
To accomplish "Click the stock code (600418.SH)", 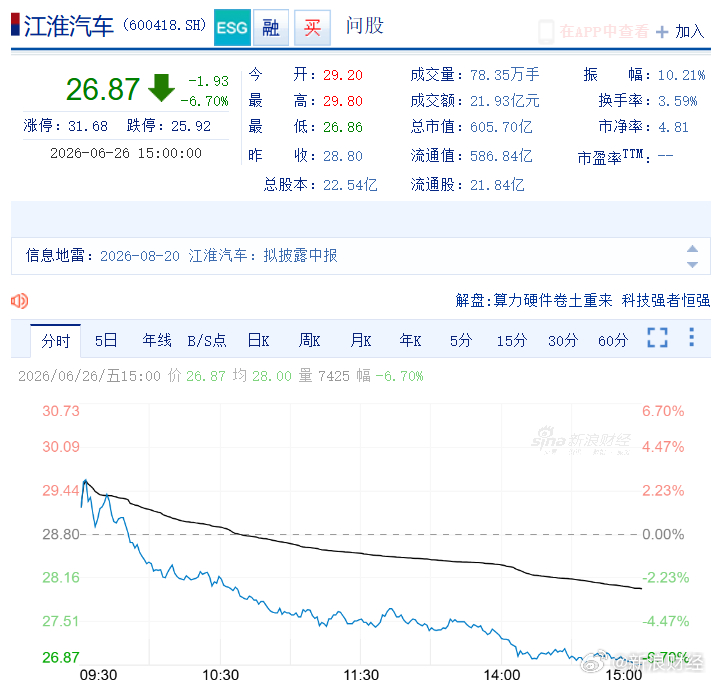I will click(164, 25).
